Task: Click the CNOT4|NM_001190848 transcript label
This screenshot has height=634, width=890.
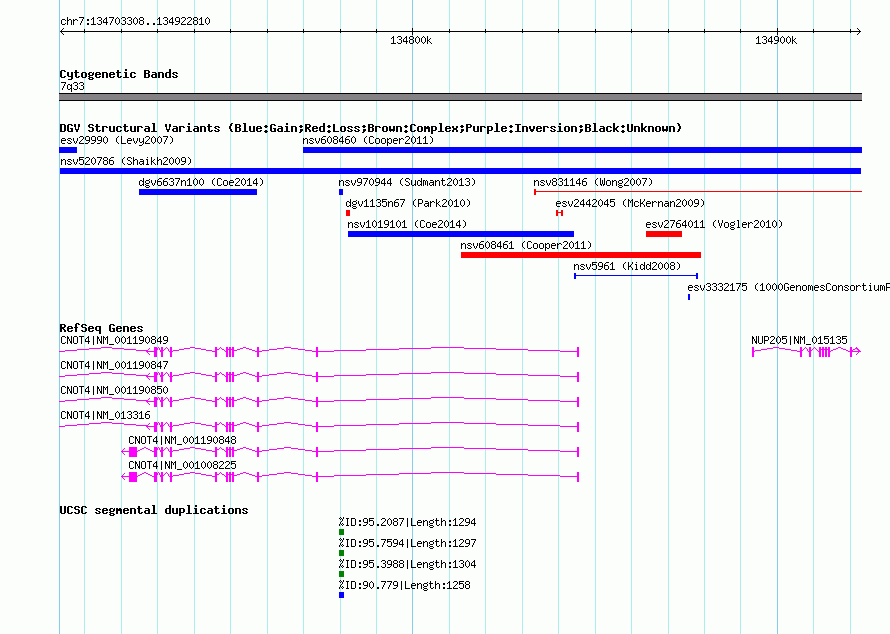Action: [x=182, y=440]
